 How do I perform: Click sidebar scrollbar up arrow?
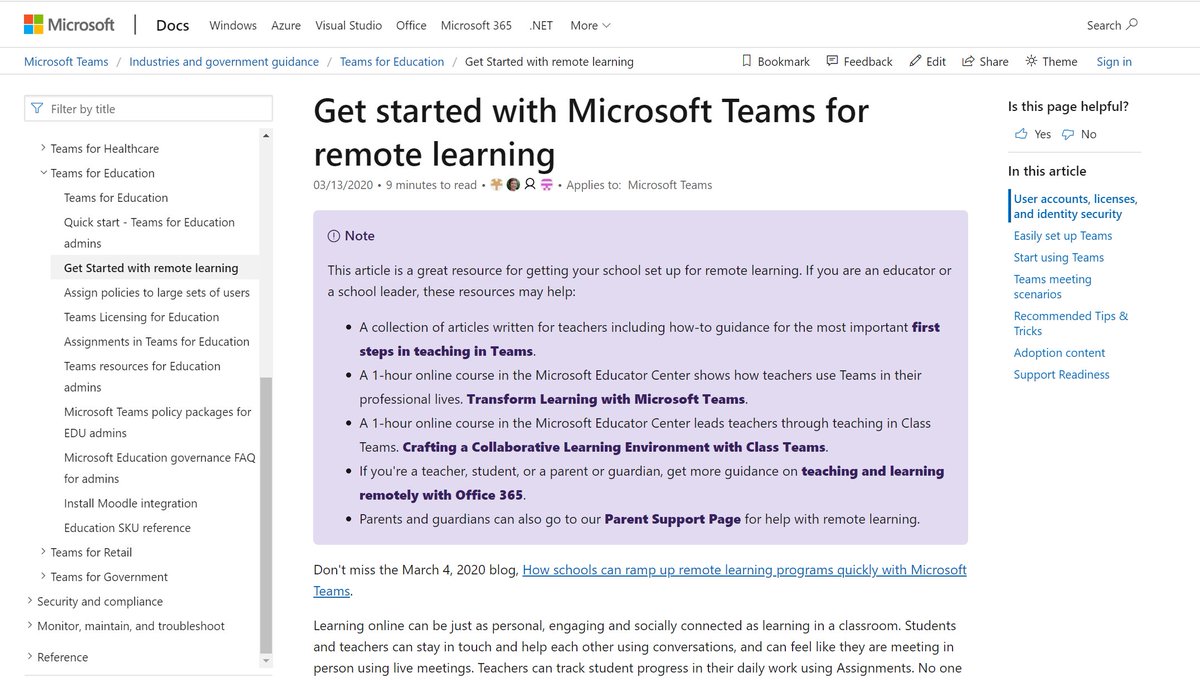(265, 135)
